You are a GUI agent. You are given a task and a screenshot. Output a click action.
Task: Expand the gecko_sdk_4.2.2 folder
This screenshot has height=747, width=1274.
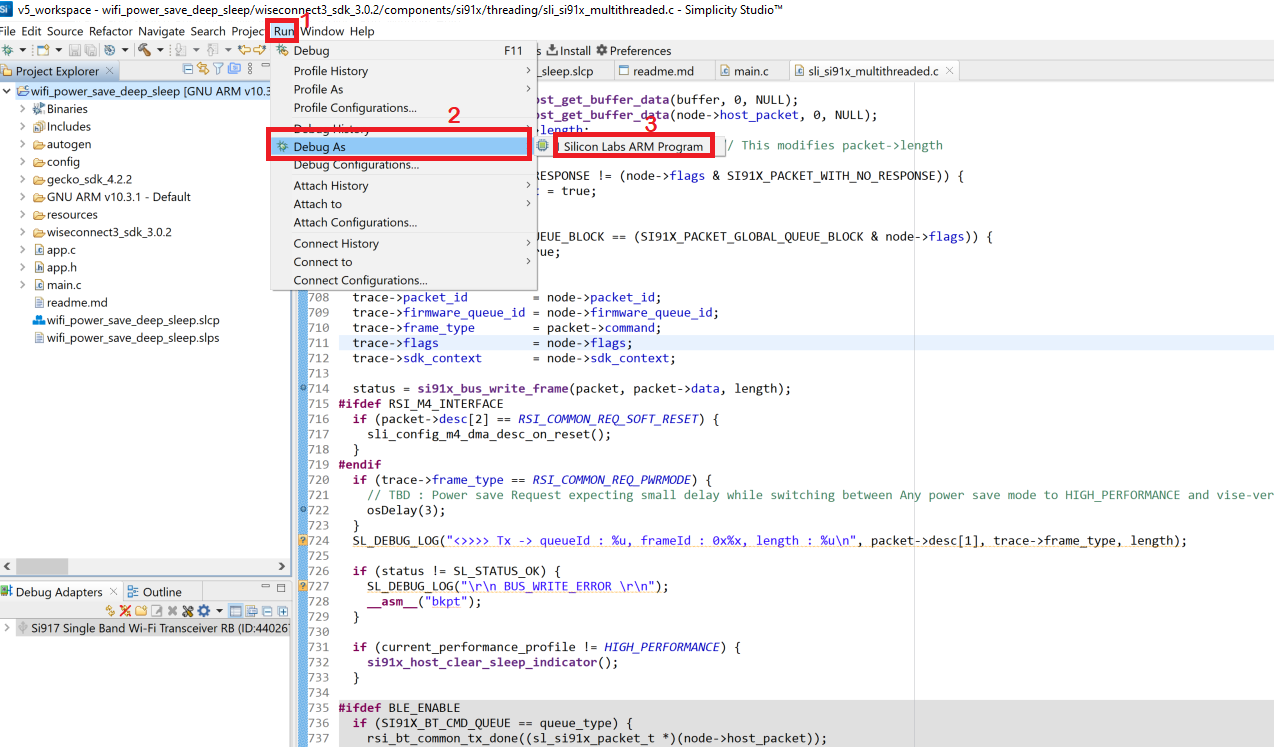pos(23,179)
